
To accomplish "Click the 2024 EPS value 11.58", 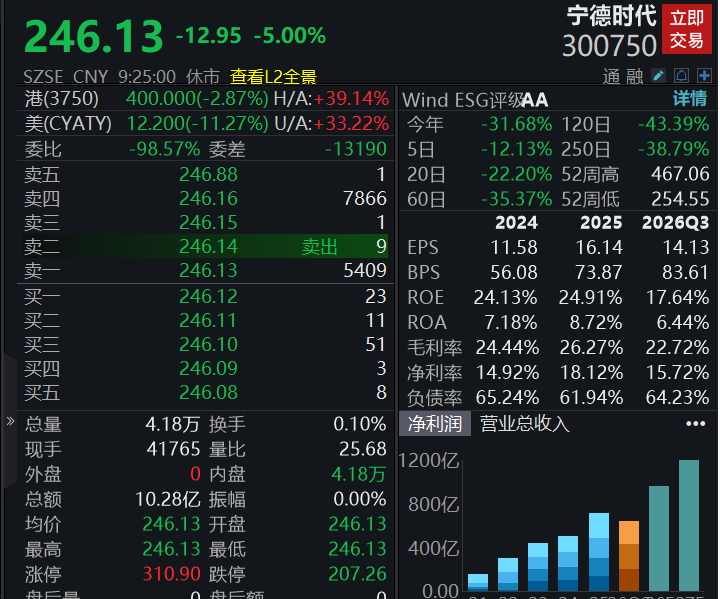I will pyautogui.click(x=514, y=248).
